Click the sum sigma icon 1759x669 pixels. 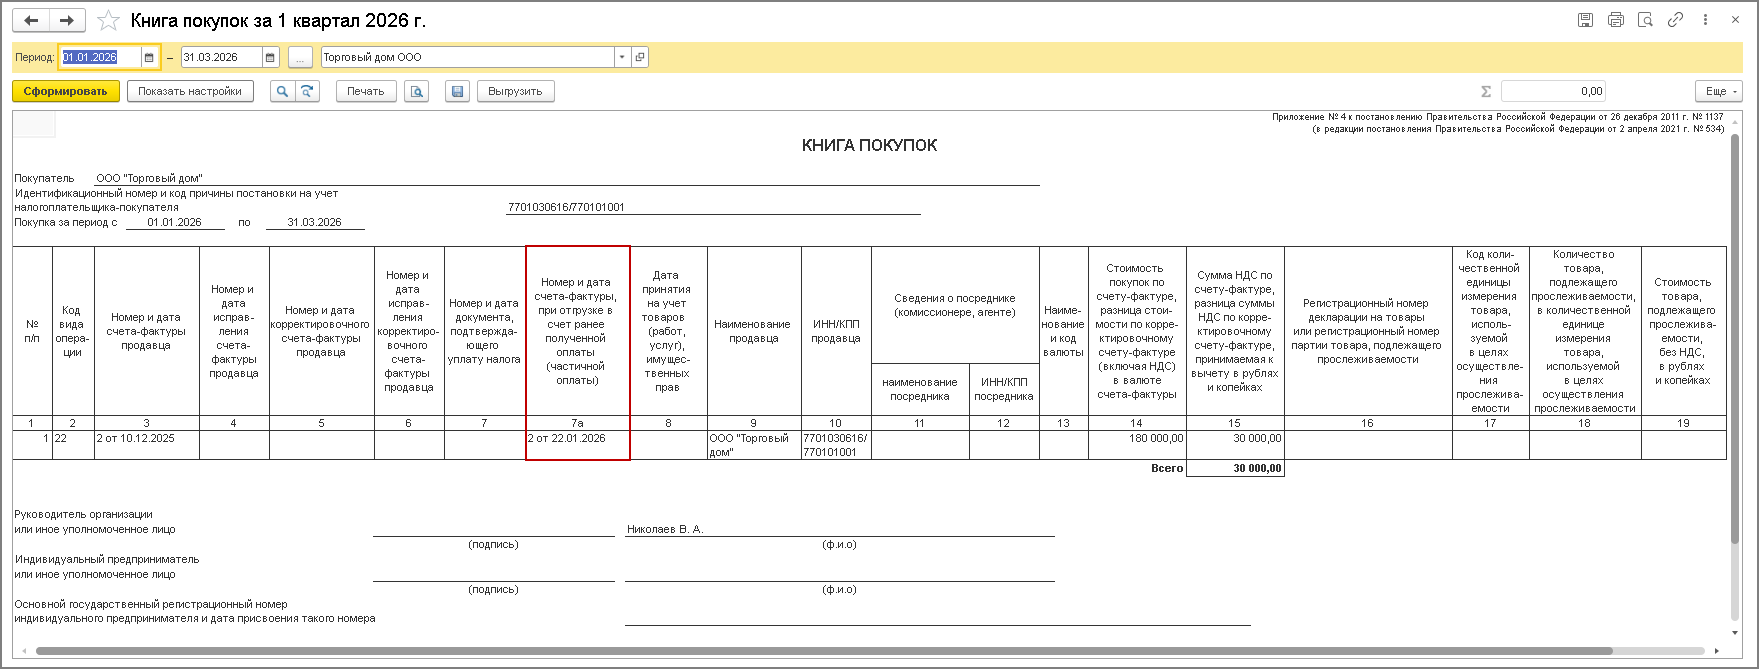[x=1486, y=91]
